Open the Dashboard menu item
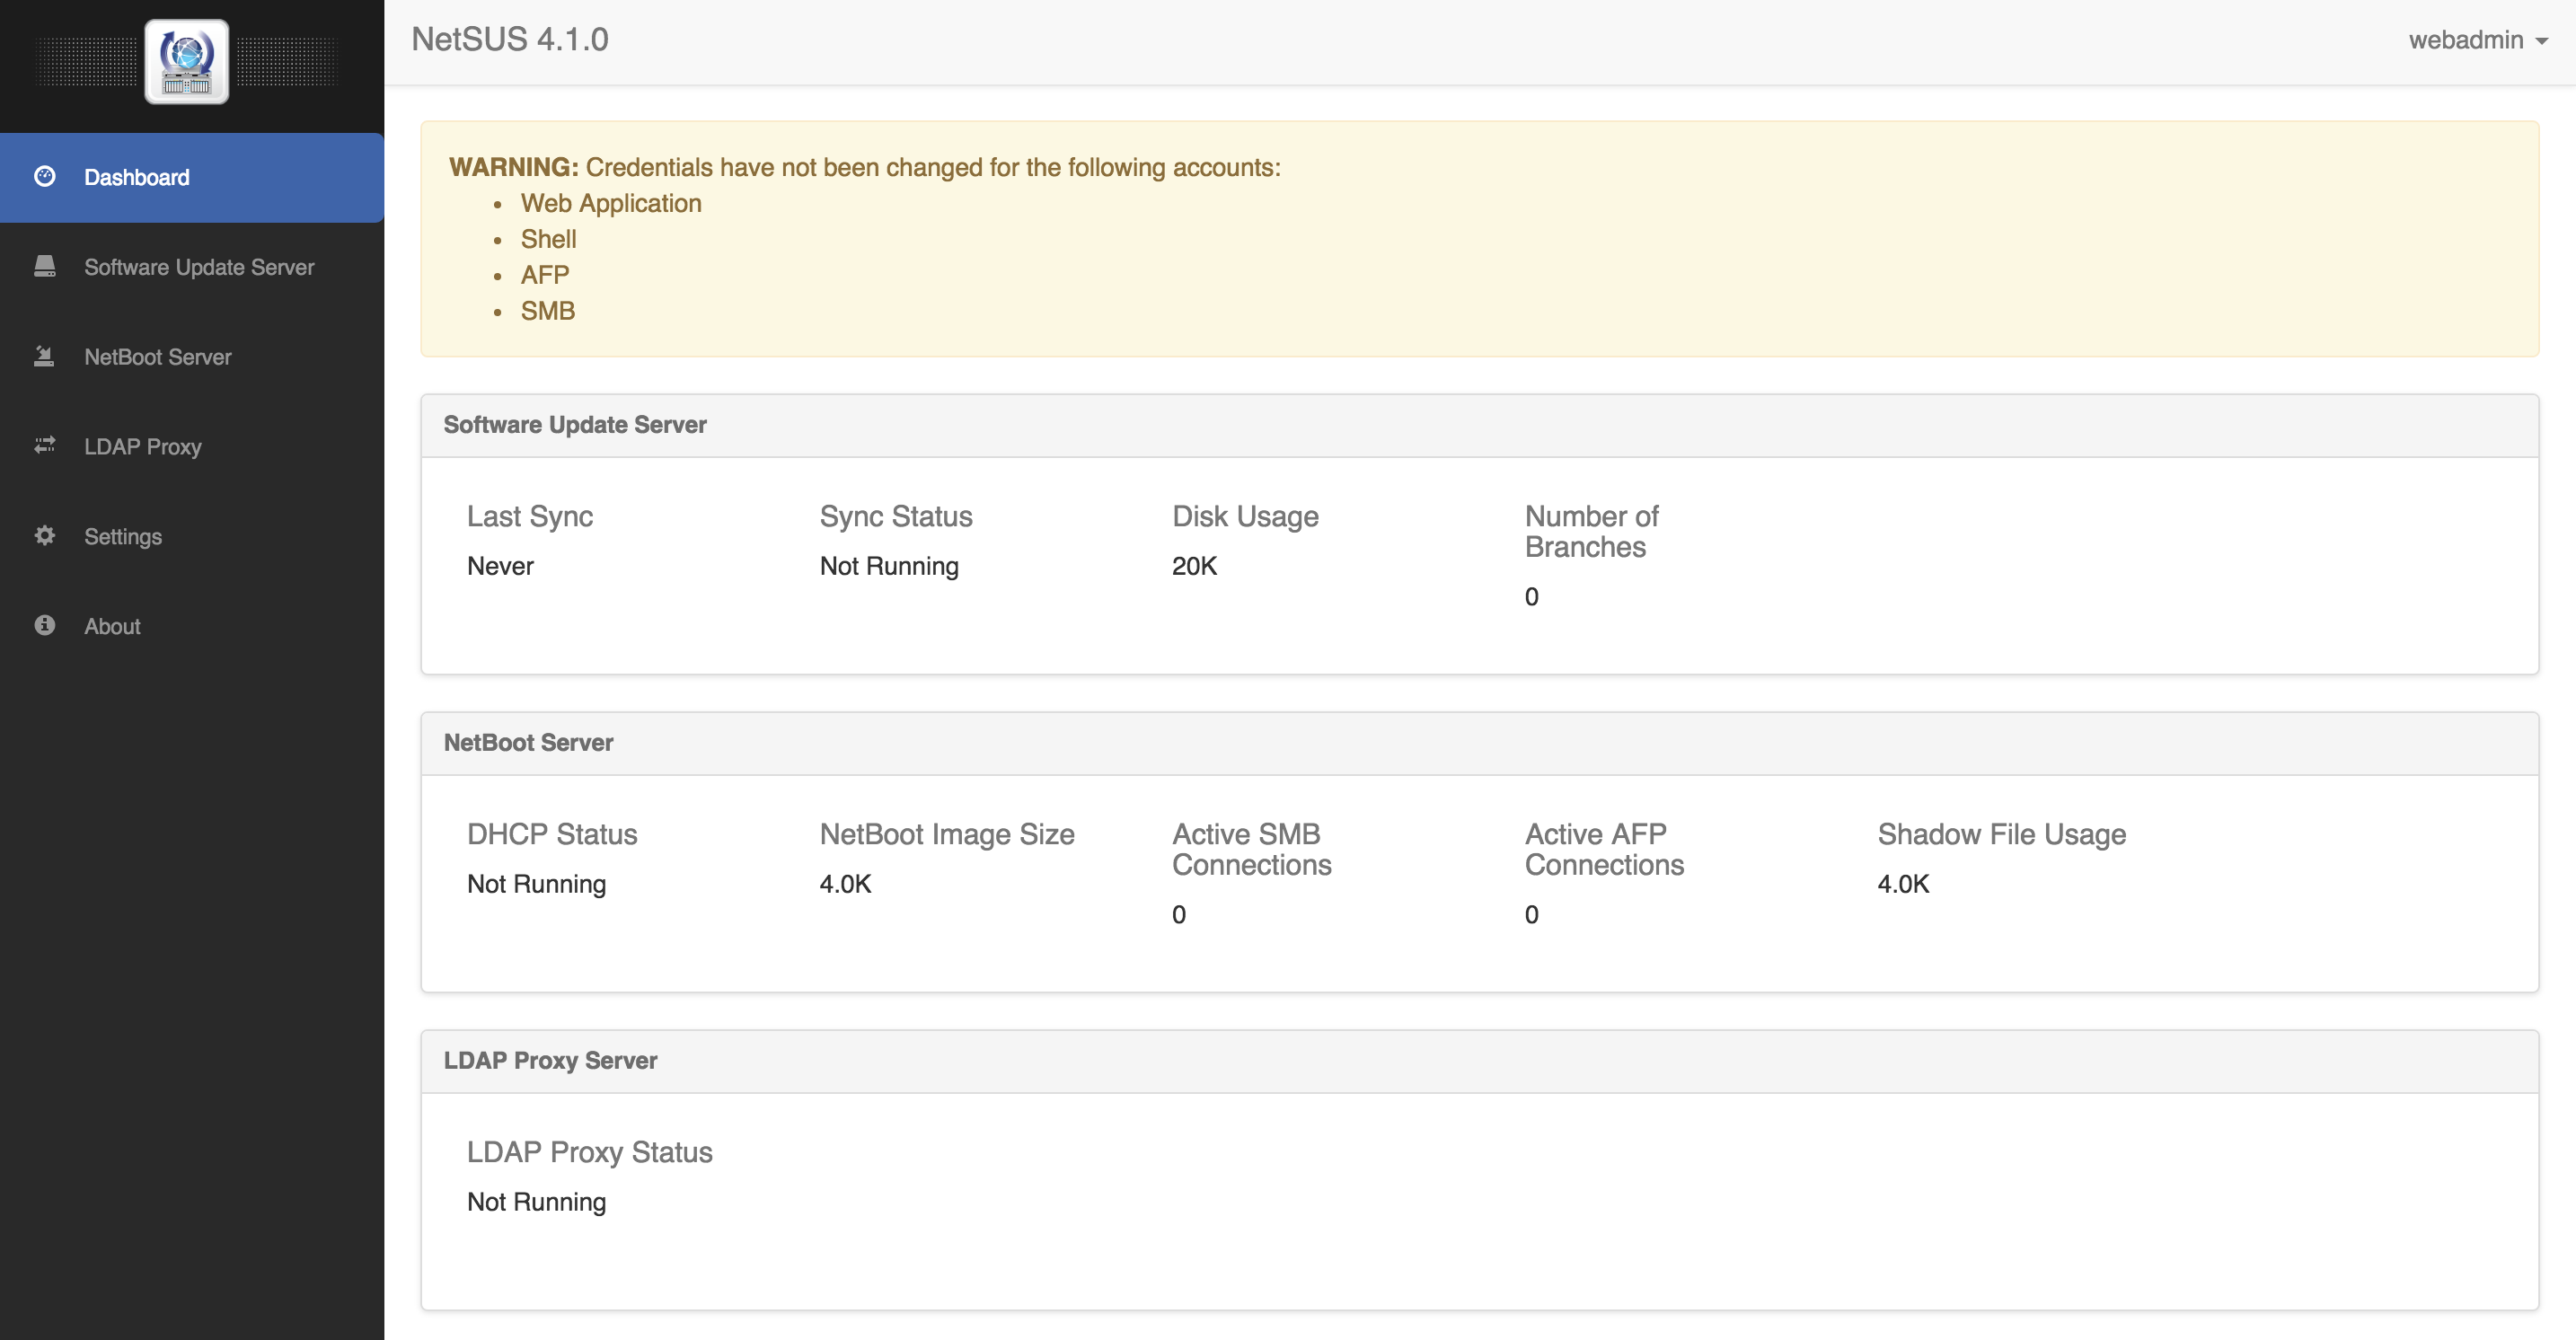The width and height of the screenshot is (2576, 1340). coord(192,177)
